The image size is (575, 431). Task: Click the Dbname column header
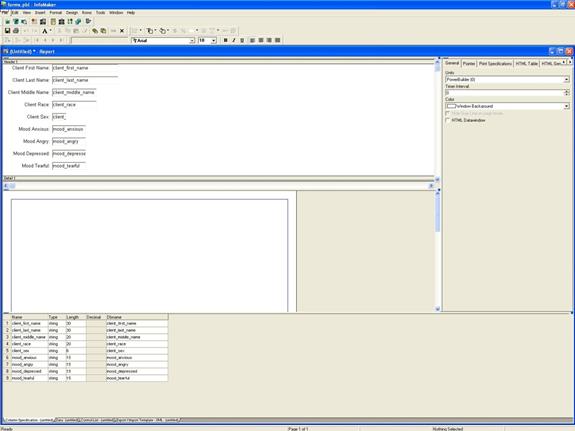(x=137, y=317)
